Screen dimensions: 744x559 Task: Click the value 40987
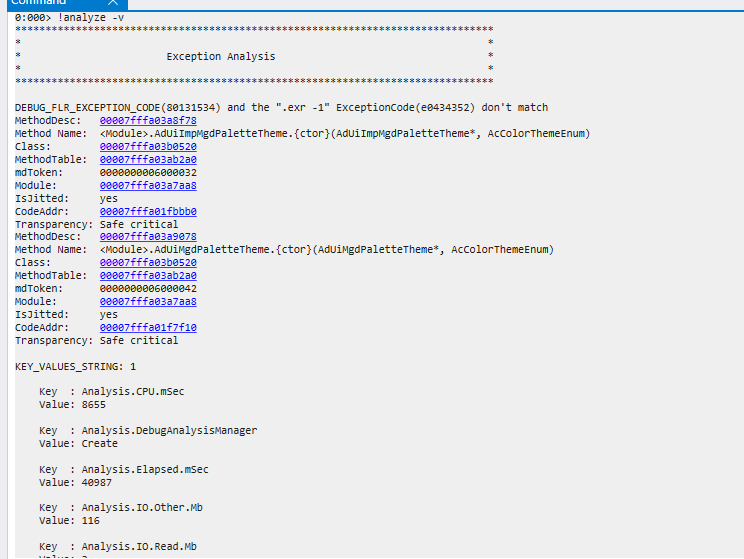click(x=97, y=483)
